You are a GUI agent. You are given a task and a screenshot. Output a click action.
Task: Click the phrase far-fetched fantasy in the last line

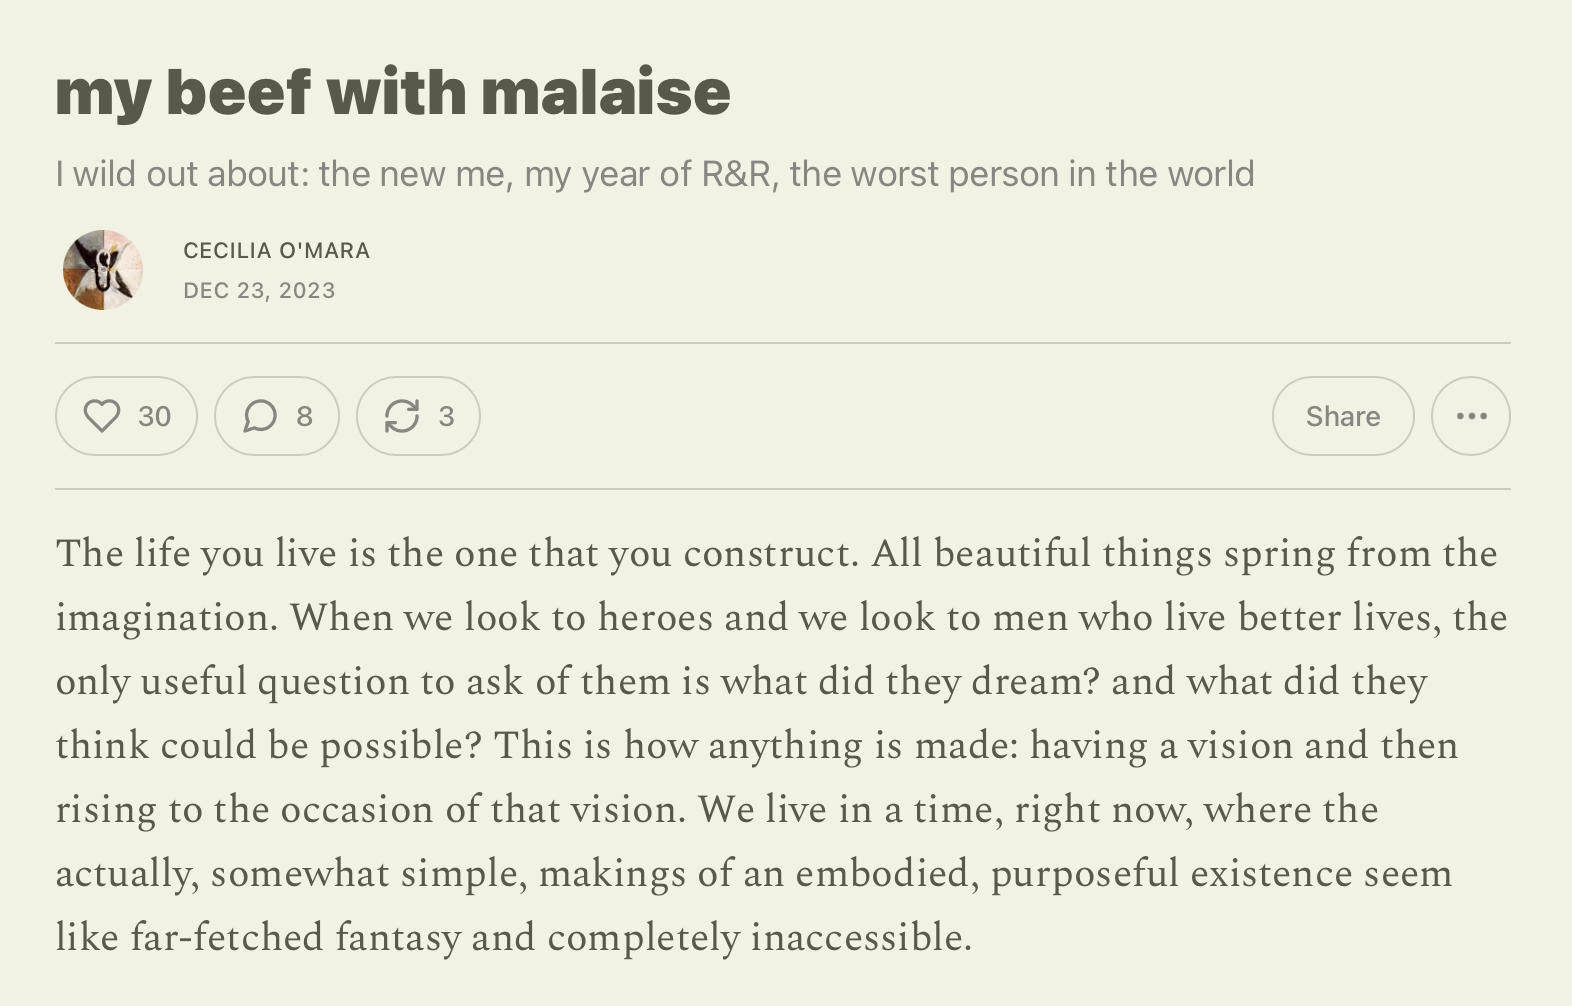click(296, 938)
